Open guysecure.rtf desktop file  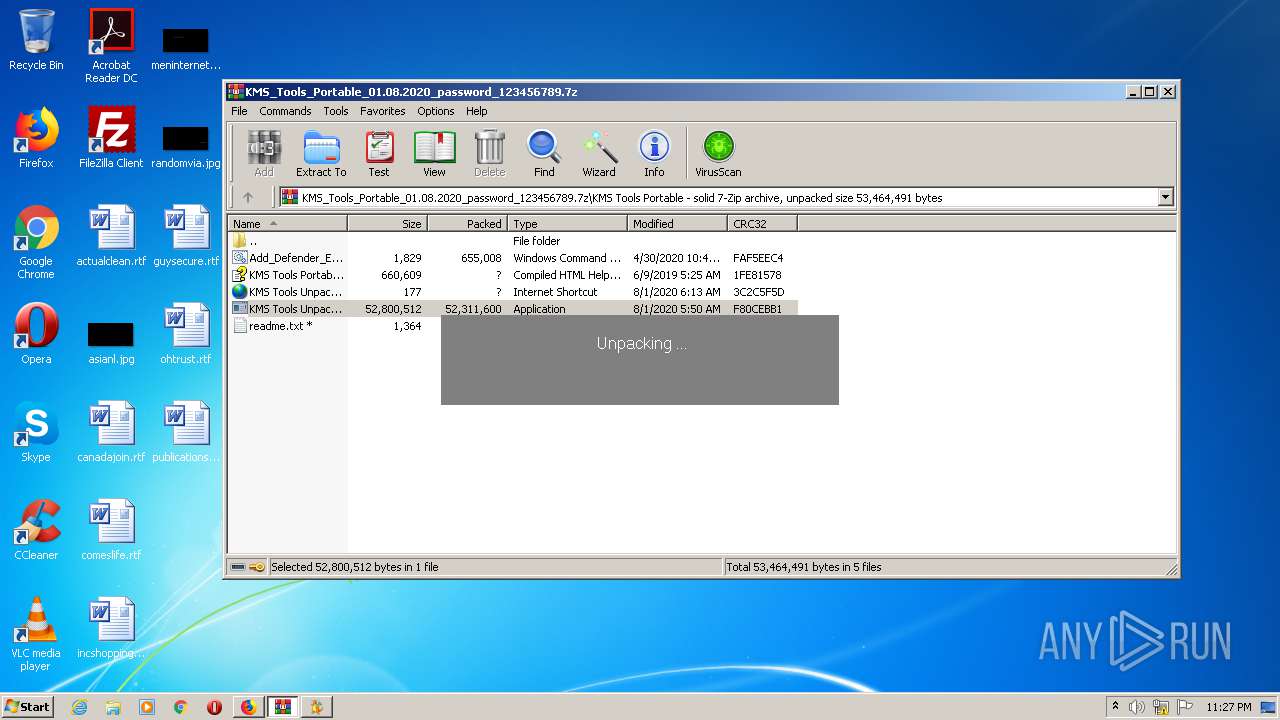point(186,236)
